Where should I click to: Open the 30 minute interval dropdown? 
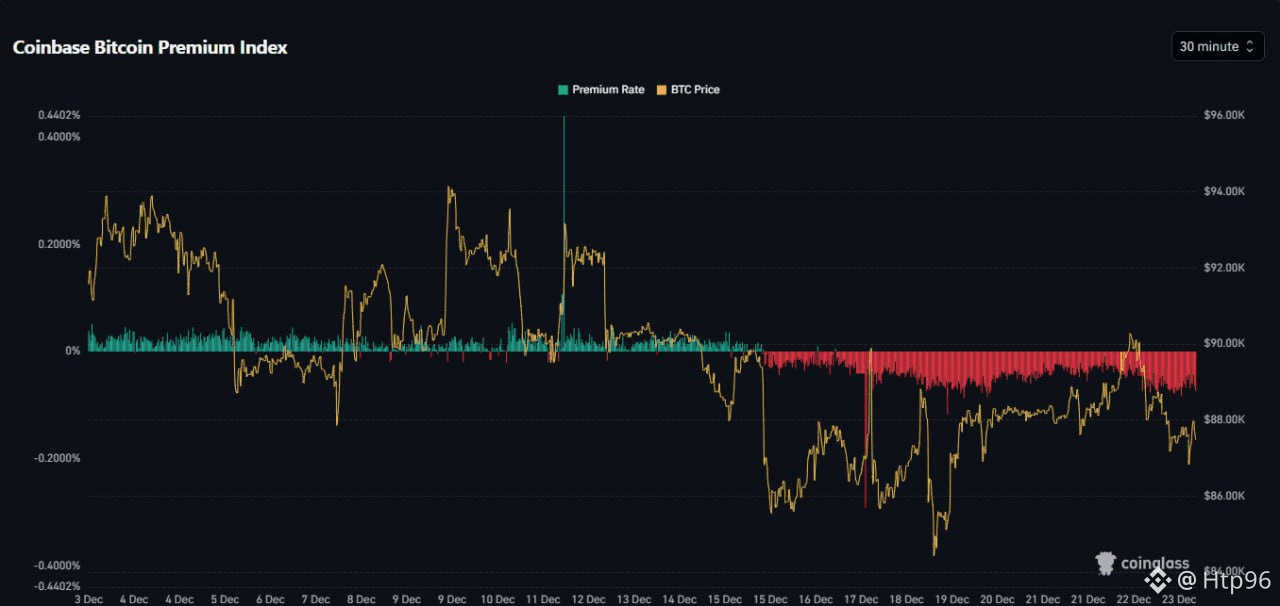point(1217,46)
